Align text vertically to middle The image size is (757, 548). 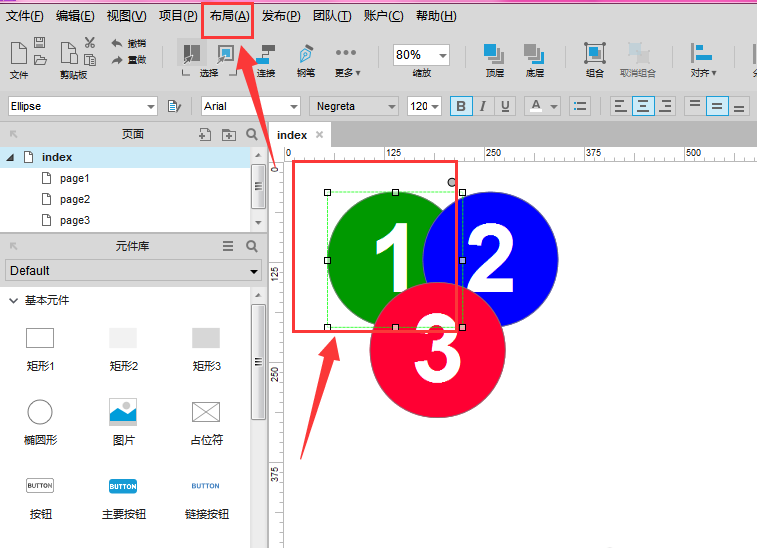pyautogui.click(x=717, y=106)
